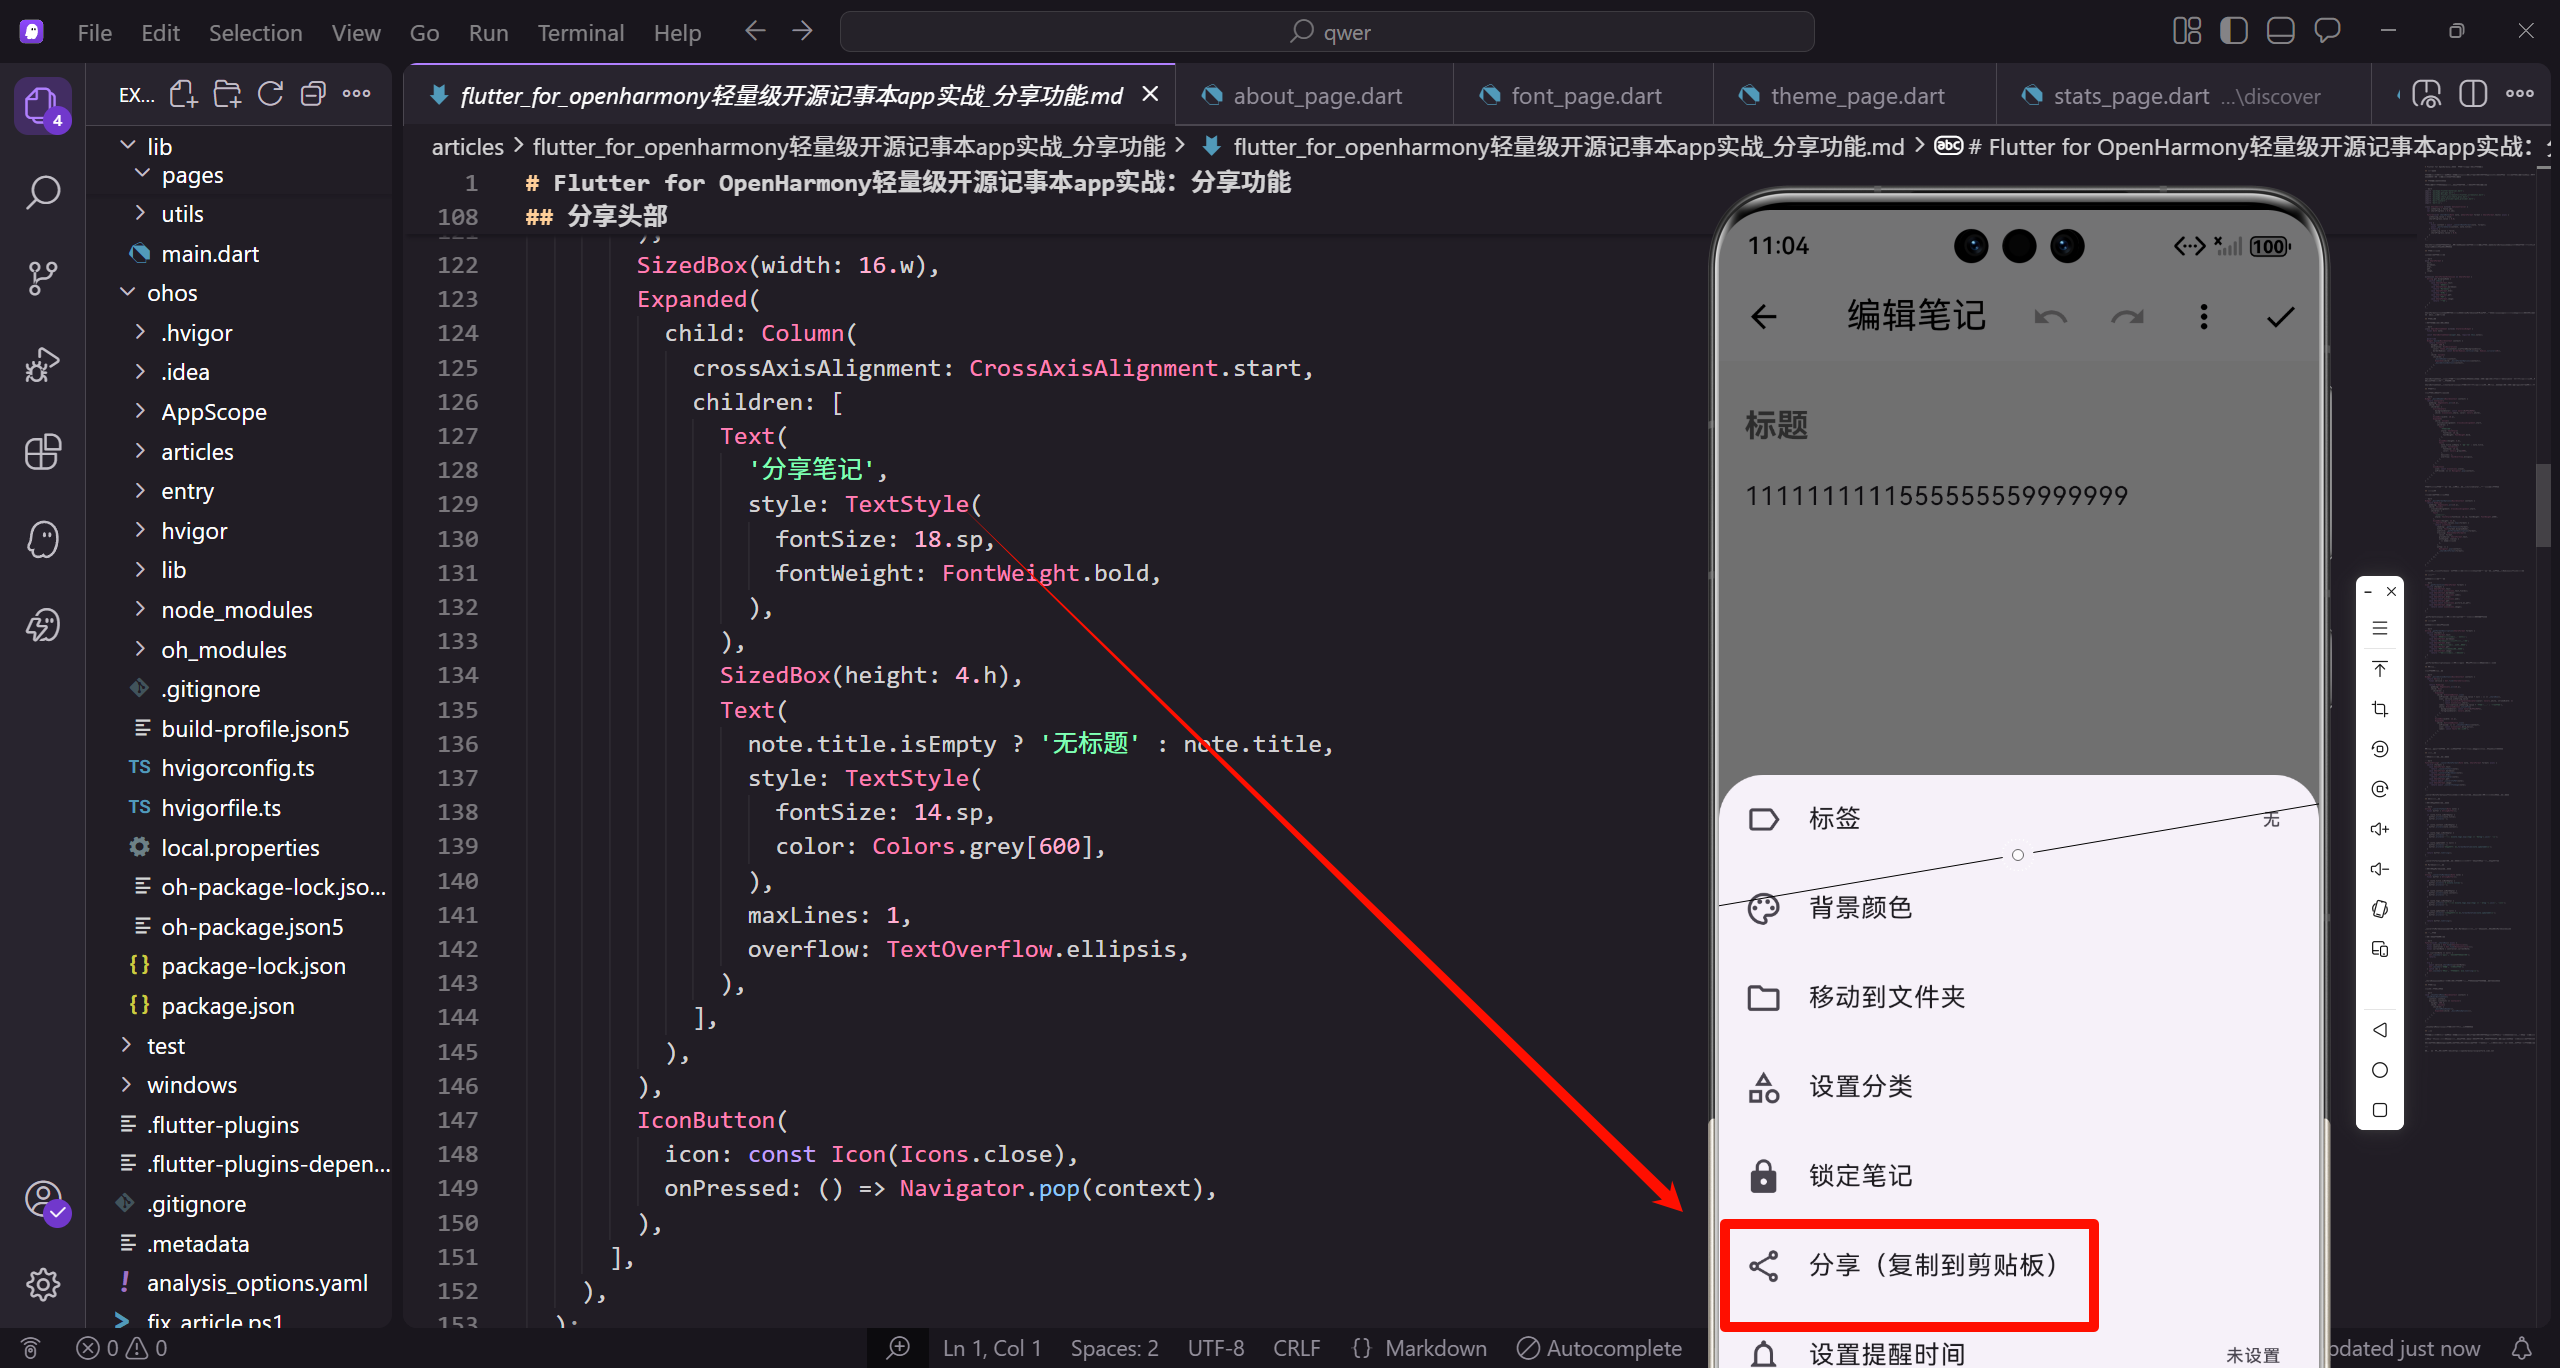The width and height of the screenshot is (2560, 1368).
Task: Tap the checkmark to save the note
Action: point(2280,317)
